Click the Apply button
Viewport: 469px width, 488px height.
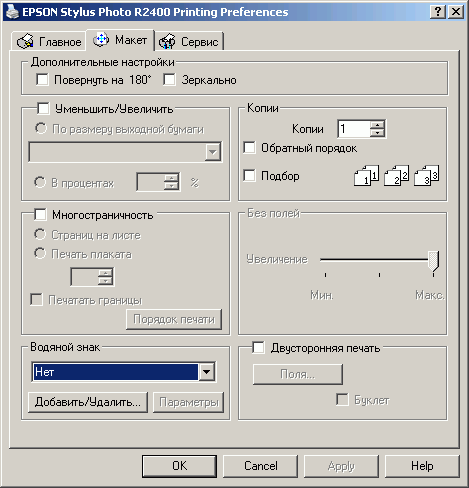point(341,466)
